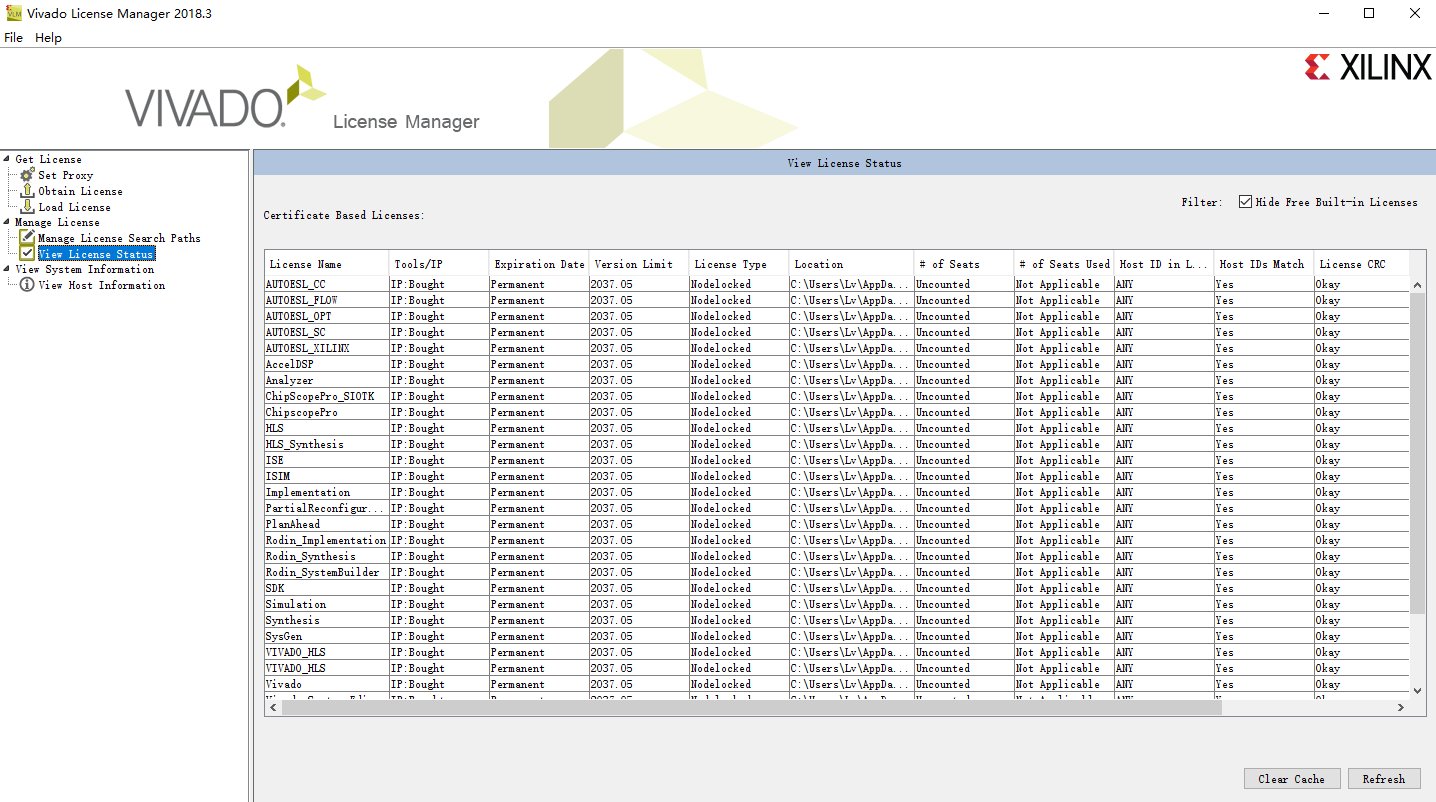Viewport: 1436px width, 802px height.
Task: Select Obtain License in the tree
Action: pos(81,191)
